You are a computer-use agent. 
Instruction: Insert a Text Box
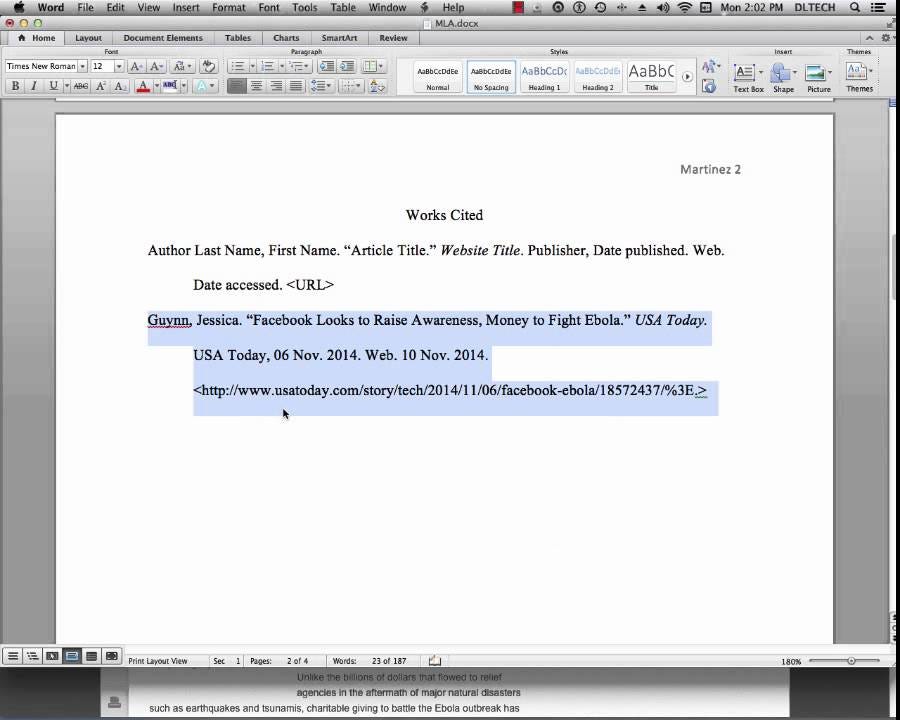click(746, 72)
